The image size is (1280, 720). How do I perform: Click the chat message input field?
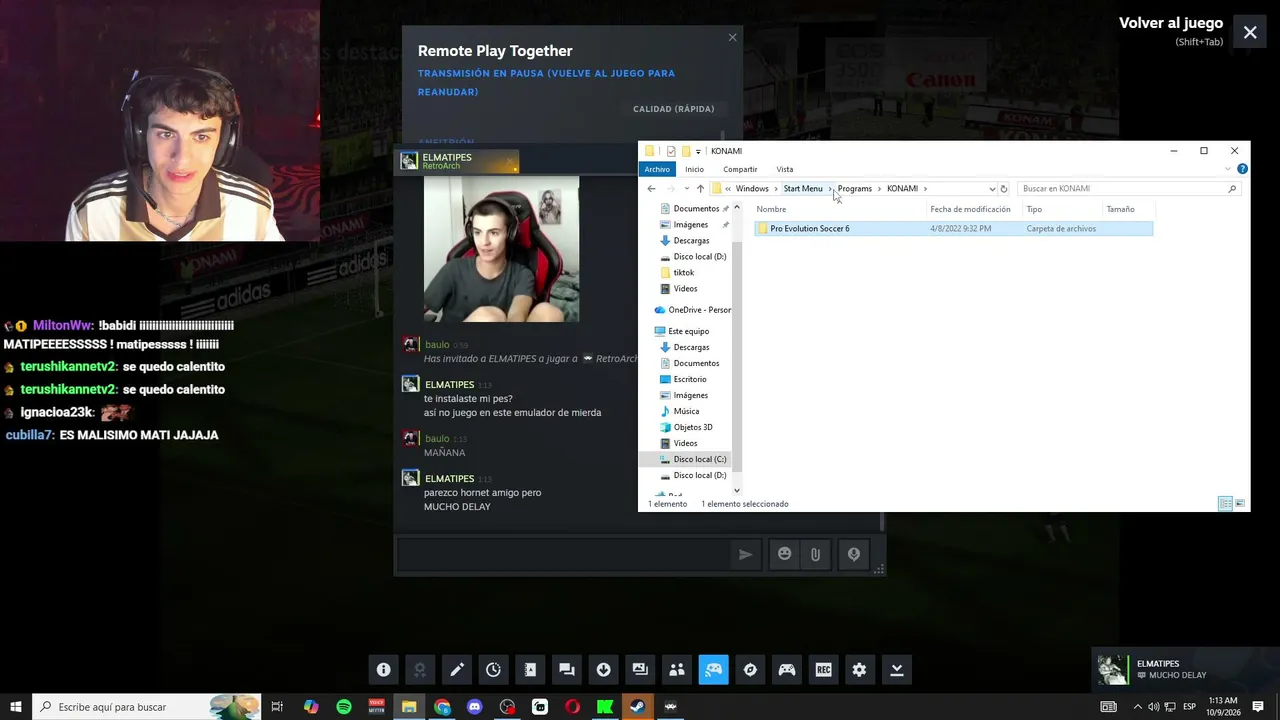[563, 555]
